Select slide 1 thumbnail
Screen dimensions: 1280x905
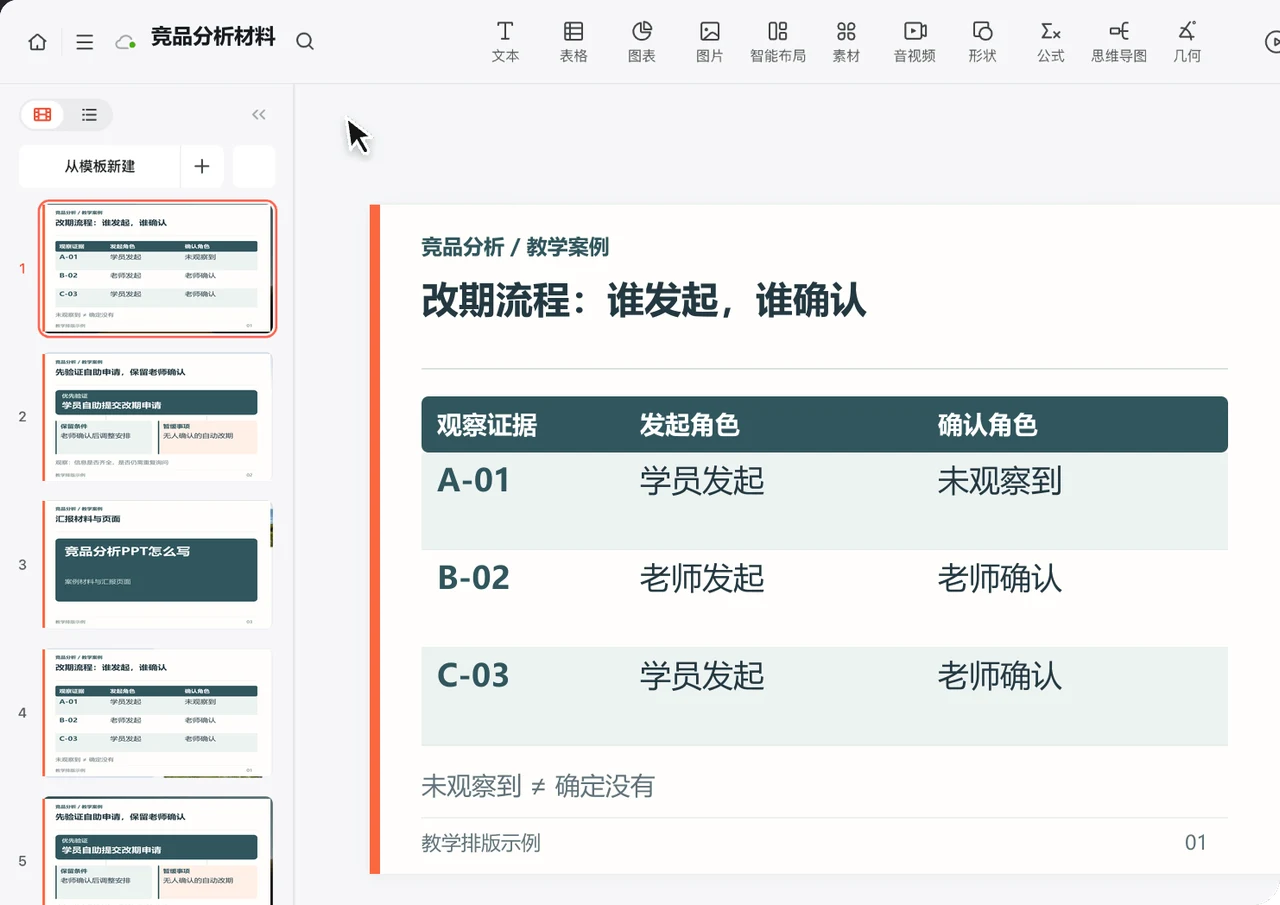(158, 269)
